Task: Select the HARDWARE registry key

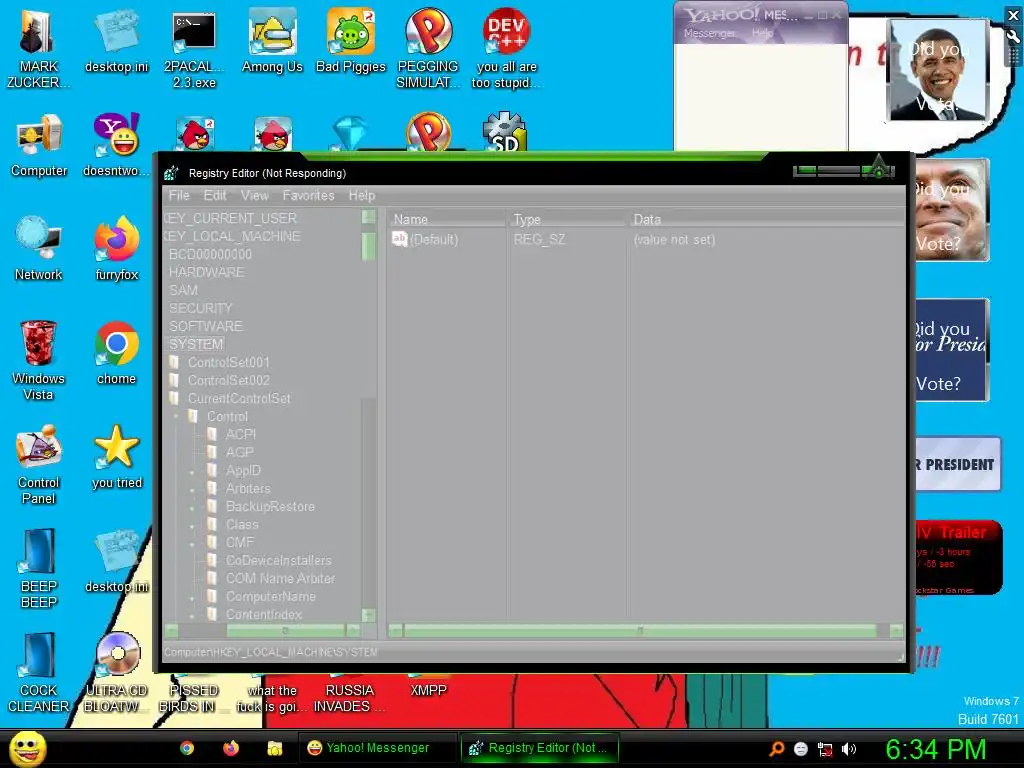Action: tap(206, 272)
